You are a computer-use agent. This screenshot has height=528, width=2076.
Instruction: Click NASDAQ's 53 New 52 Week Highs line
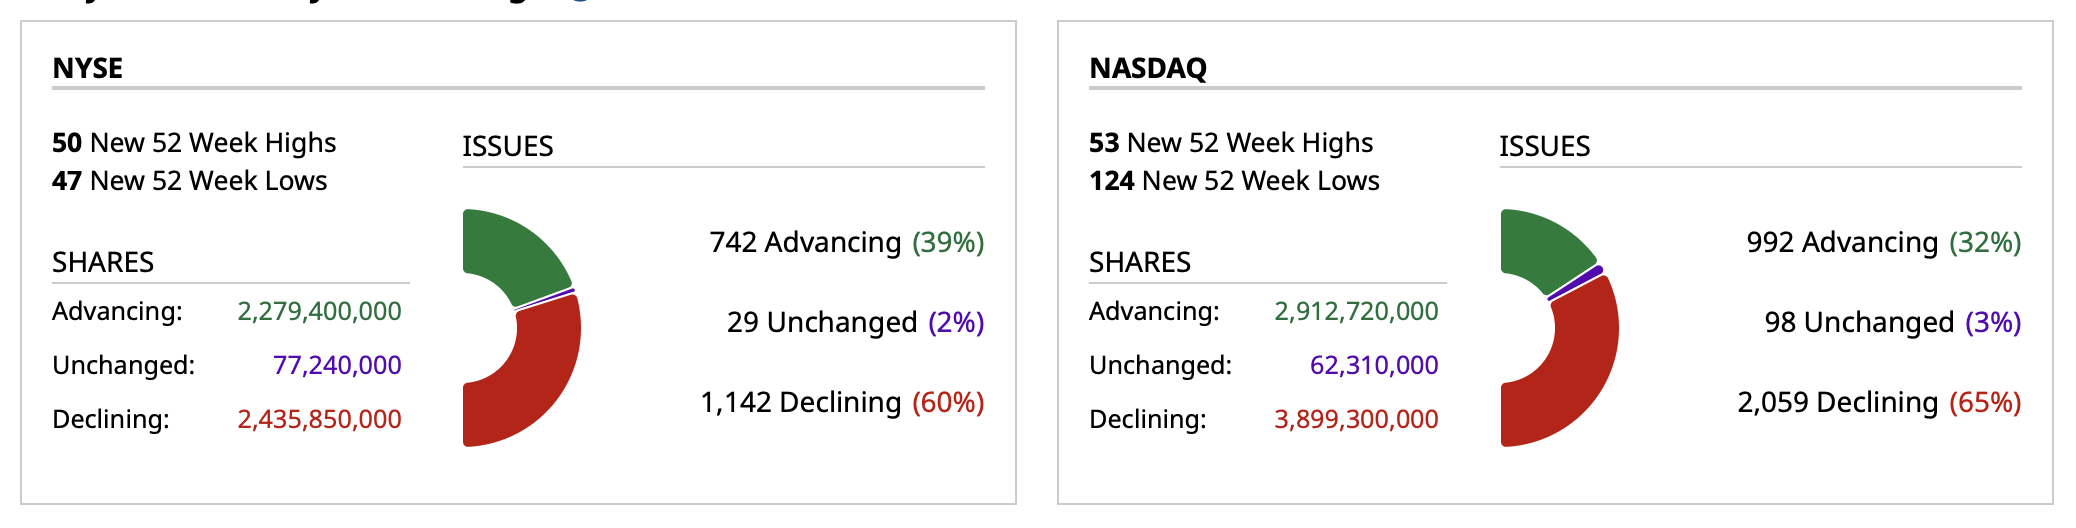(1231, 143)
